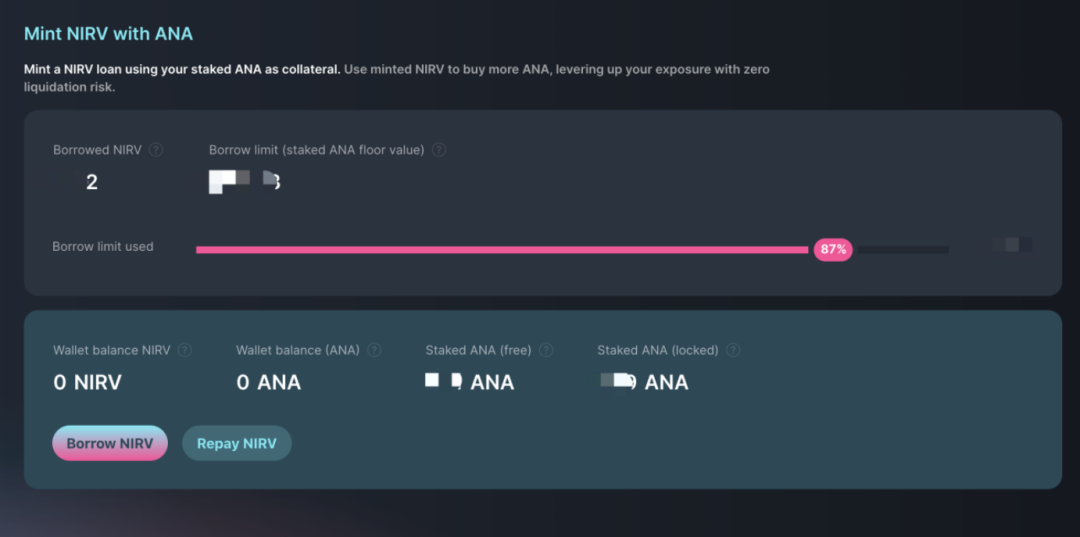Click the Staked ANA (locked) amount

click(643, 382)
